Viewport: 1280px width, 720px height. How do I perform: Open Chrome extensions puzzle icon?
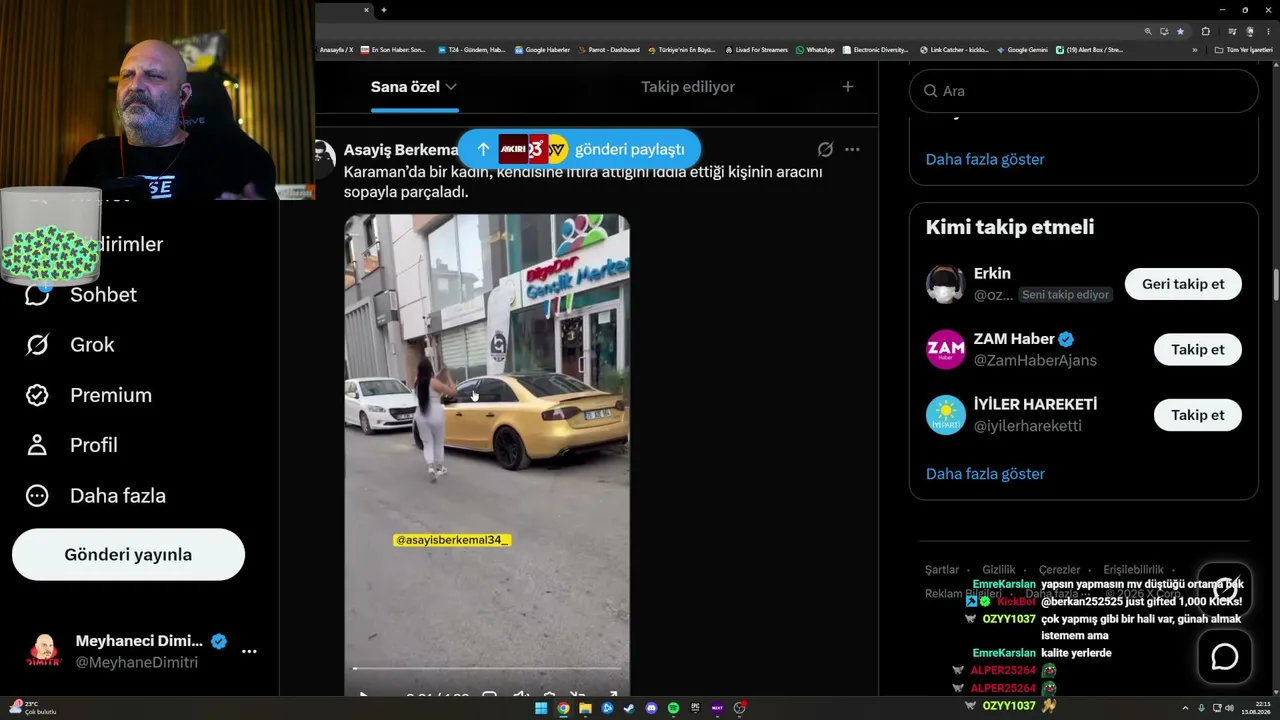[1206, 31]
